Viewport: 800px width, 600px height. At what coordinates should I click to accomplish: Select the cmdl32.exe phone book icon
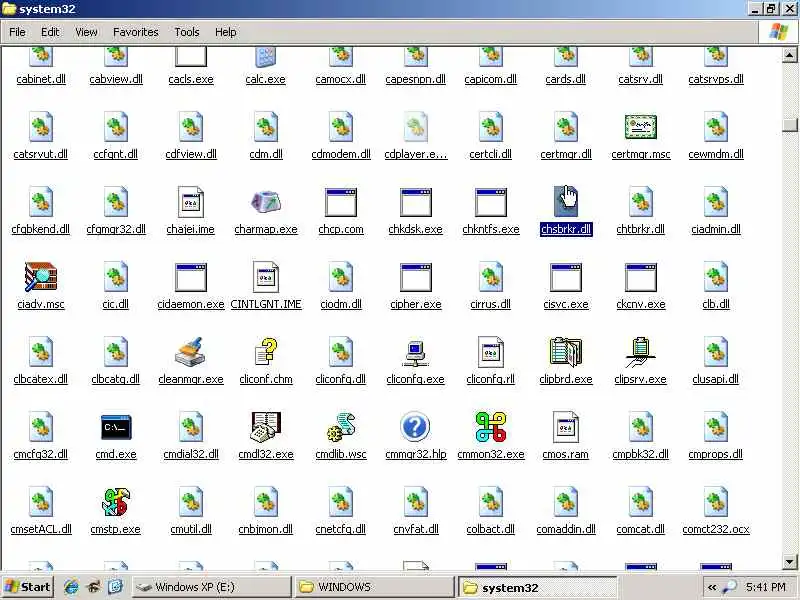point(266,427)
